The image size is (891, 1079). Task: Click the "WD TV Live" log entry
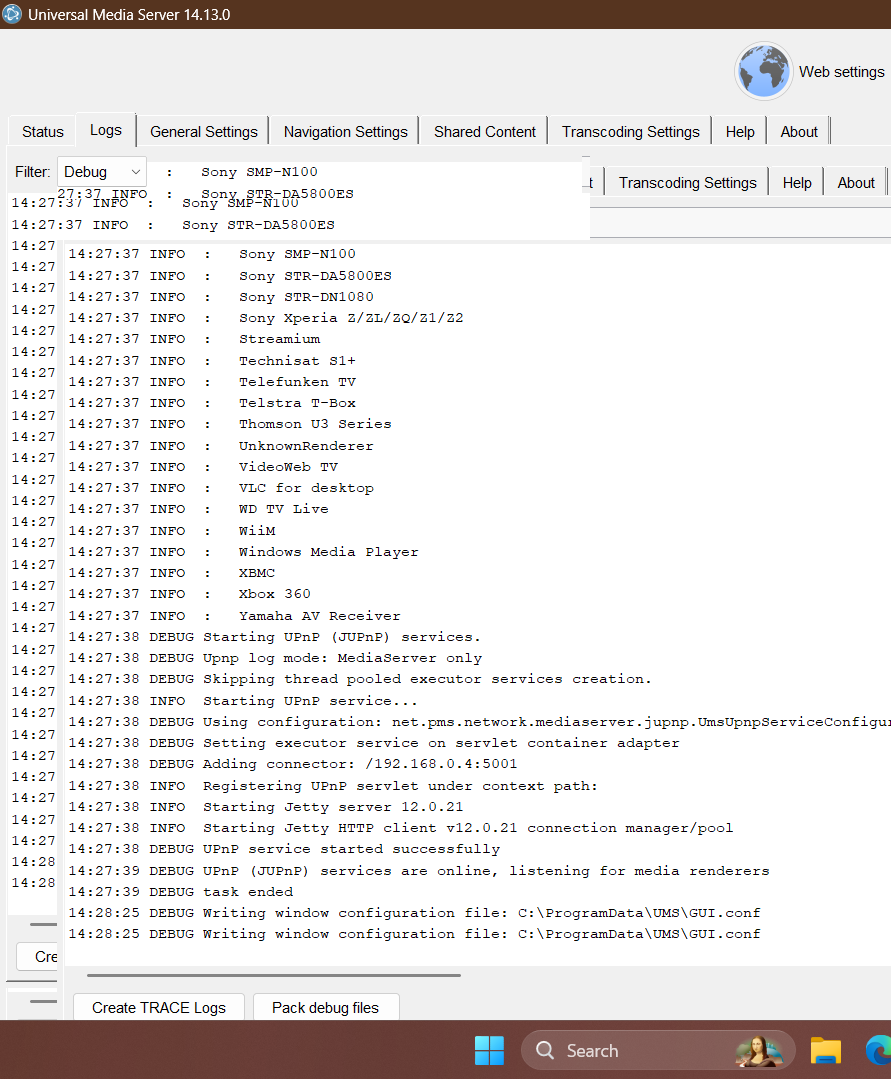point(198,509)
